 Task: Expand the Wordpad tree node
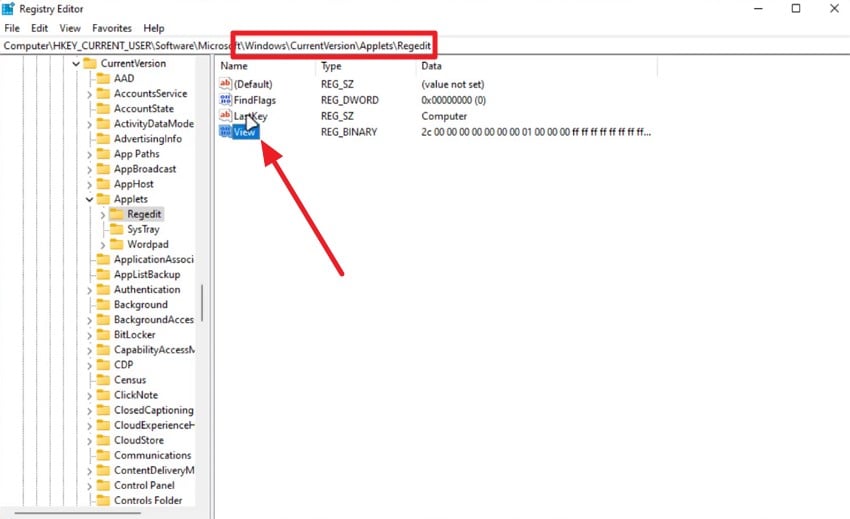pyautogui.click(x=102, y=245)
